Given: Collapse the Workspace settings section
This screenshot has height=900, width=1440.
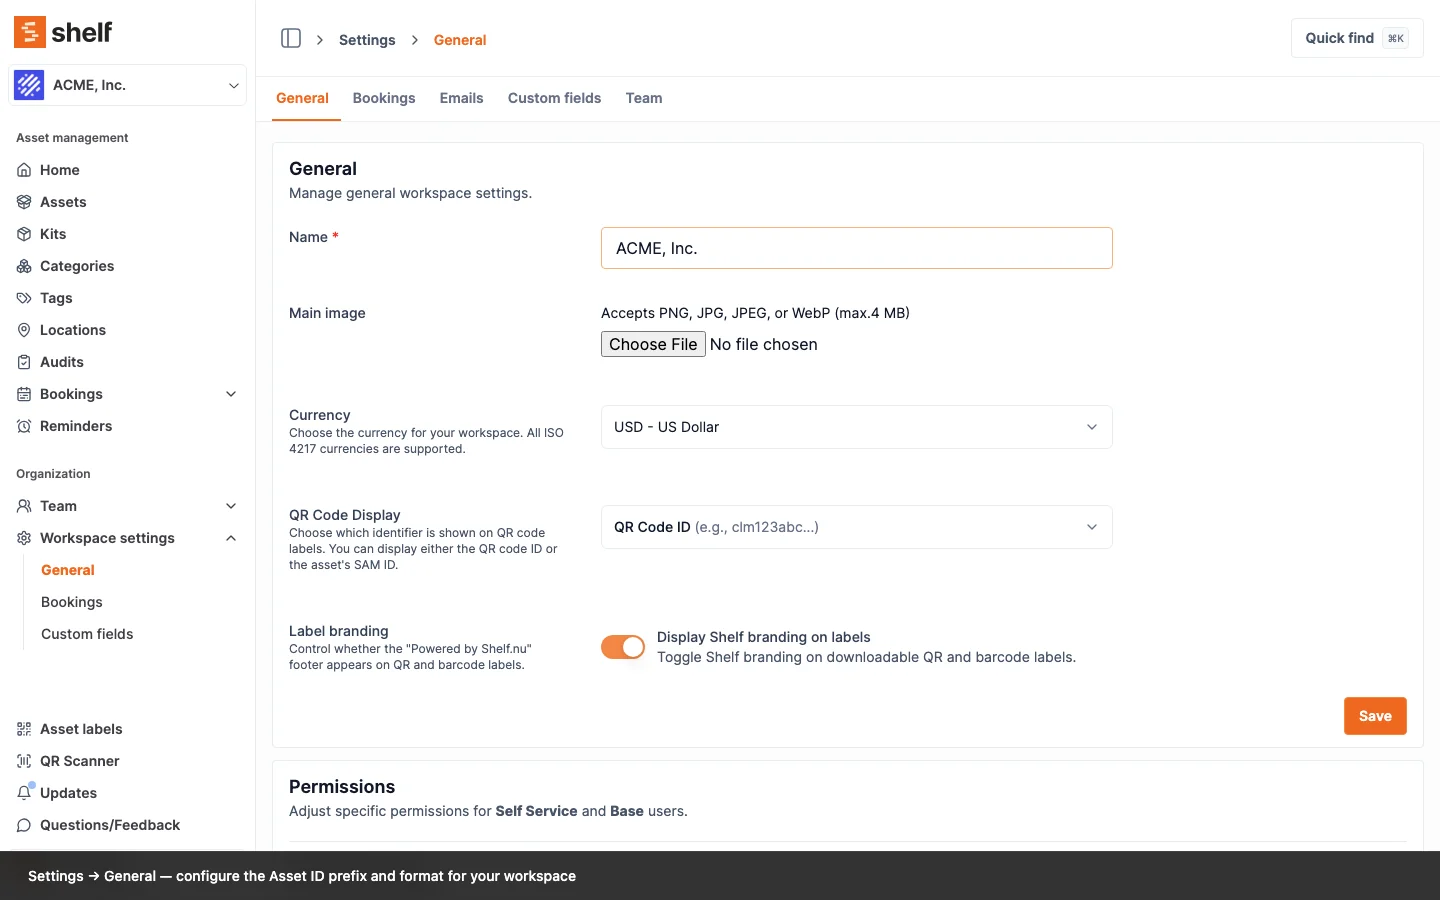Looking at the screenshot, I should tap(231, 538).
